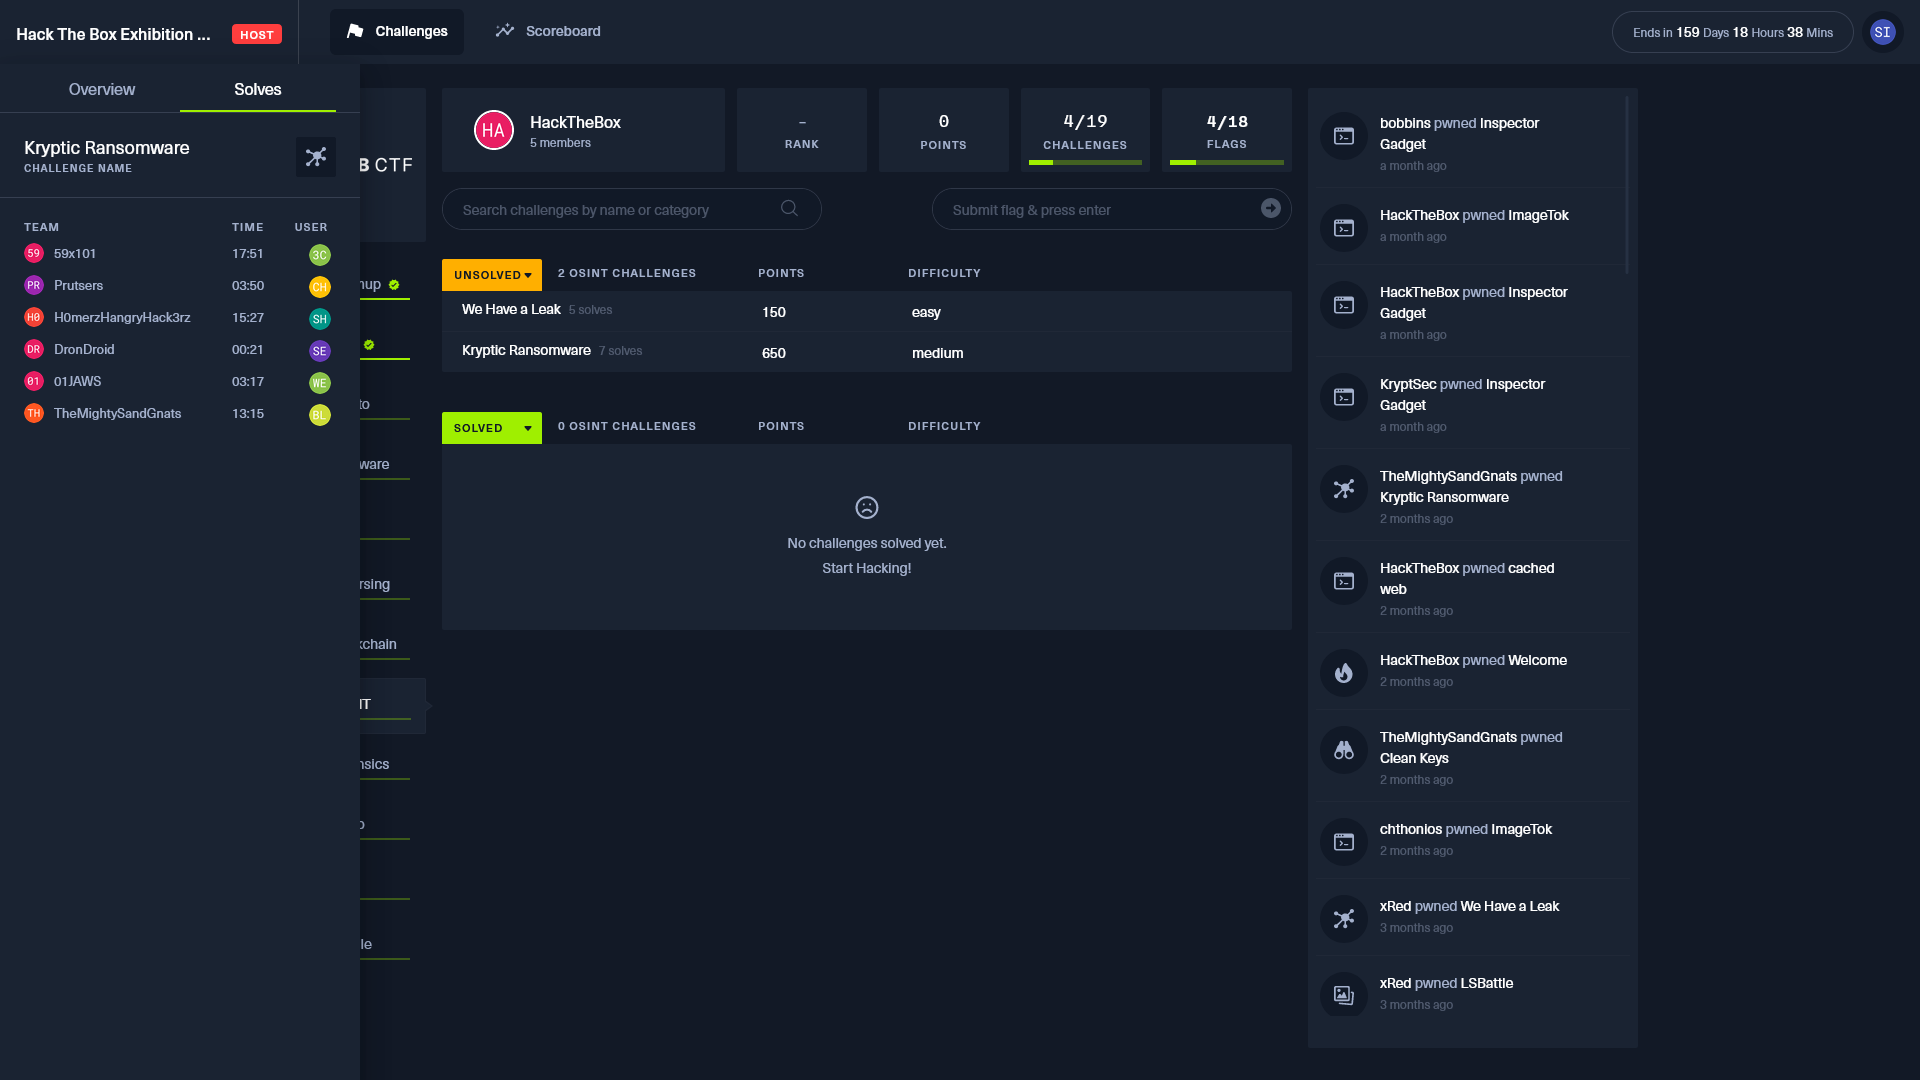Screen dimensions: 1920x1080
Task: Click the HackTheBox team avatar icon
Action: point(495,129)
